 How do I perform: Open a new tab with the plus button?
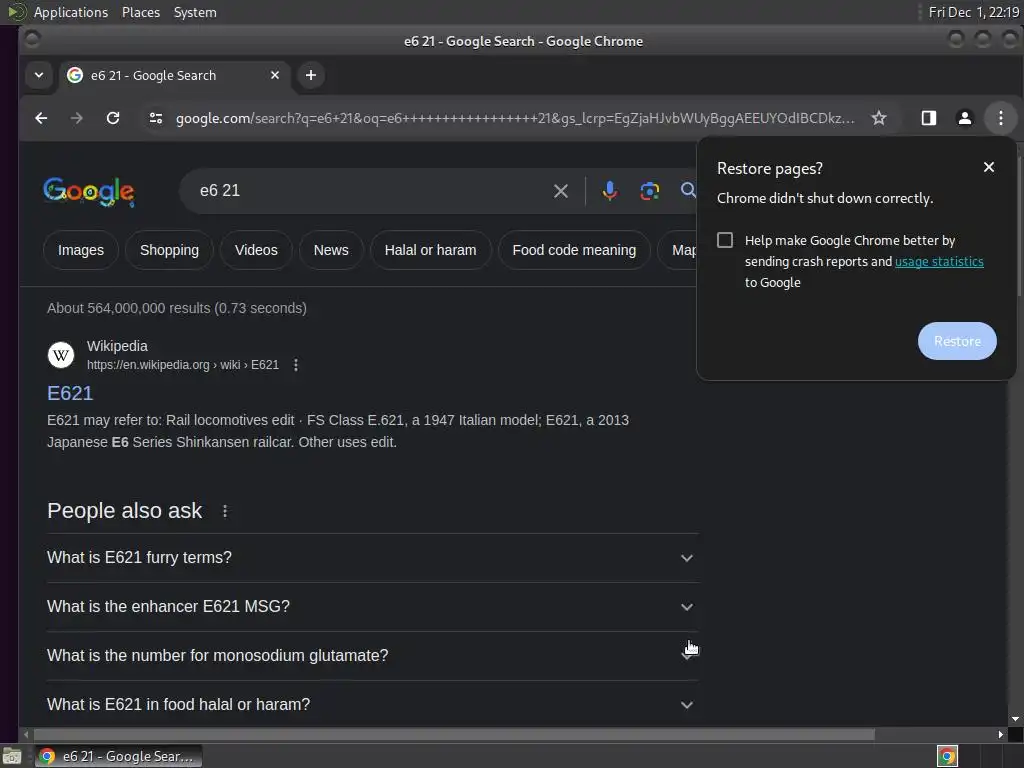click(311, 75)
